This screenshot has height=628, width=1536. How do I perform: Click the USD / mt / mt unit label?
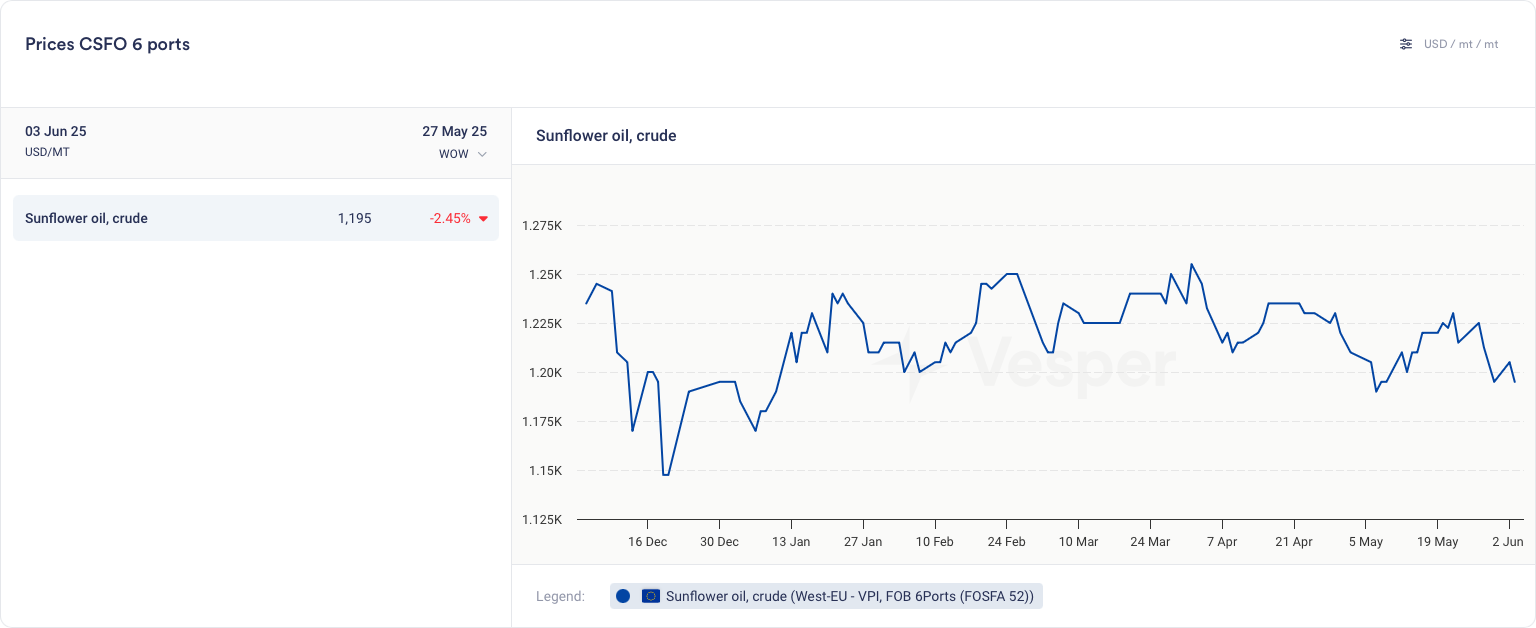1461,44
